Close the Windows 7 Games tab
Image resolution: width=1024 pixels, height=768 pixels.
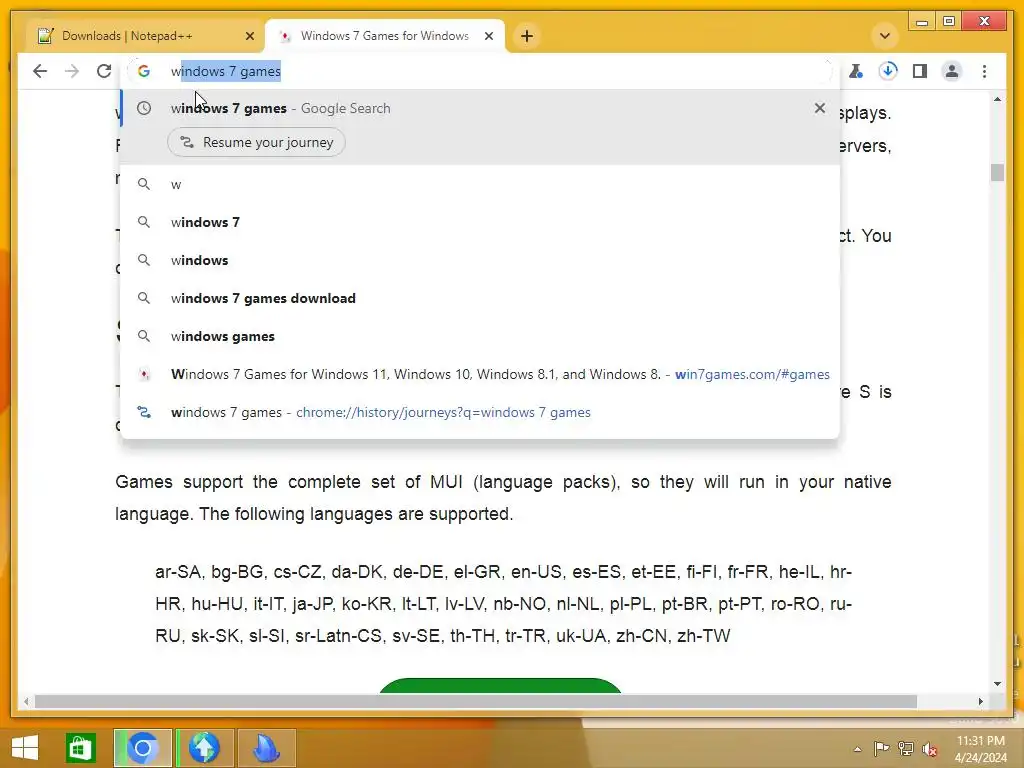coord(488,36)
